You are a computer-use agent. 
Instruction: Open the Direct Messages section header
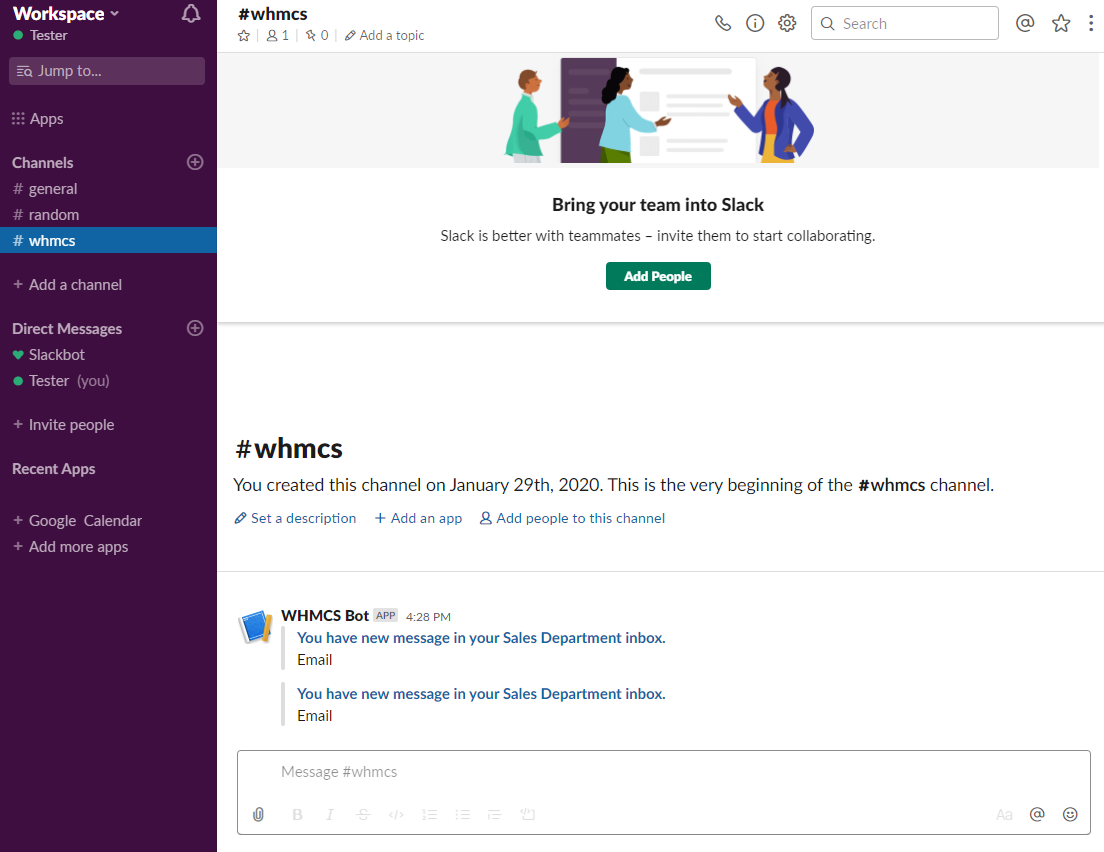coord(67,329)
